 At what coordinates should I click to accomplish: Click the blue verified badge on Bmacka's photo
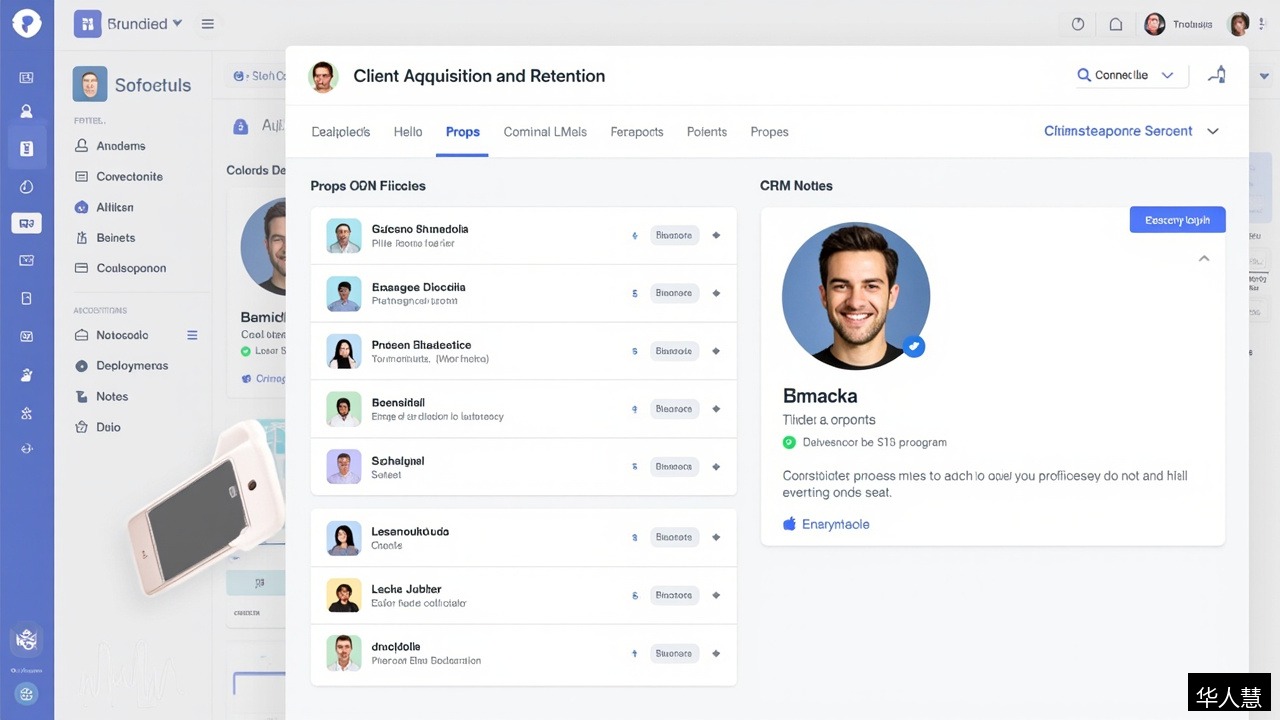913,346
